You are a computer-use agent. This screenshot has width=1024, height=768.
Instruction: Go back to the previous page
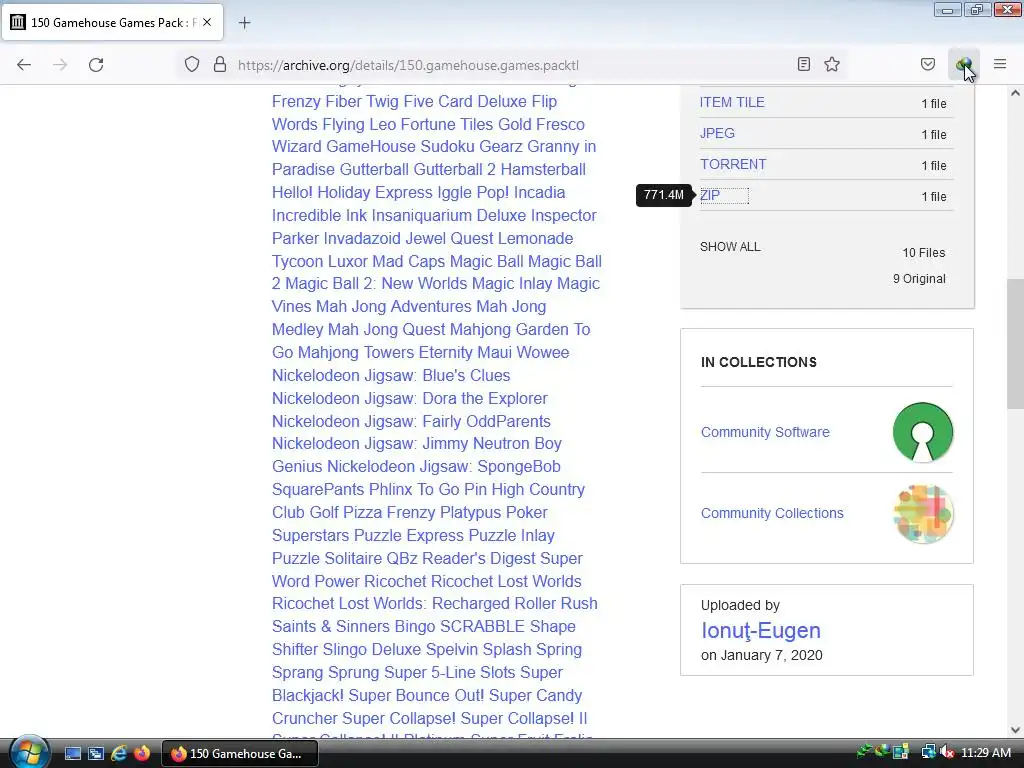[24, 65]
